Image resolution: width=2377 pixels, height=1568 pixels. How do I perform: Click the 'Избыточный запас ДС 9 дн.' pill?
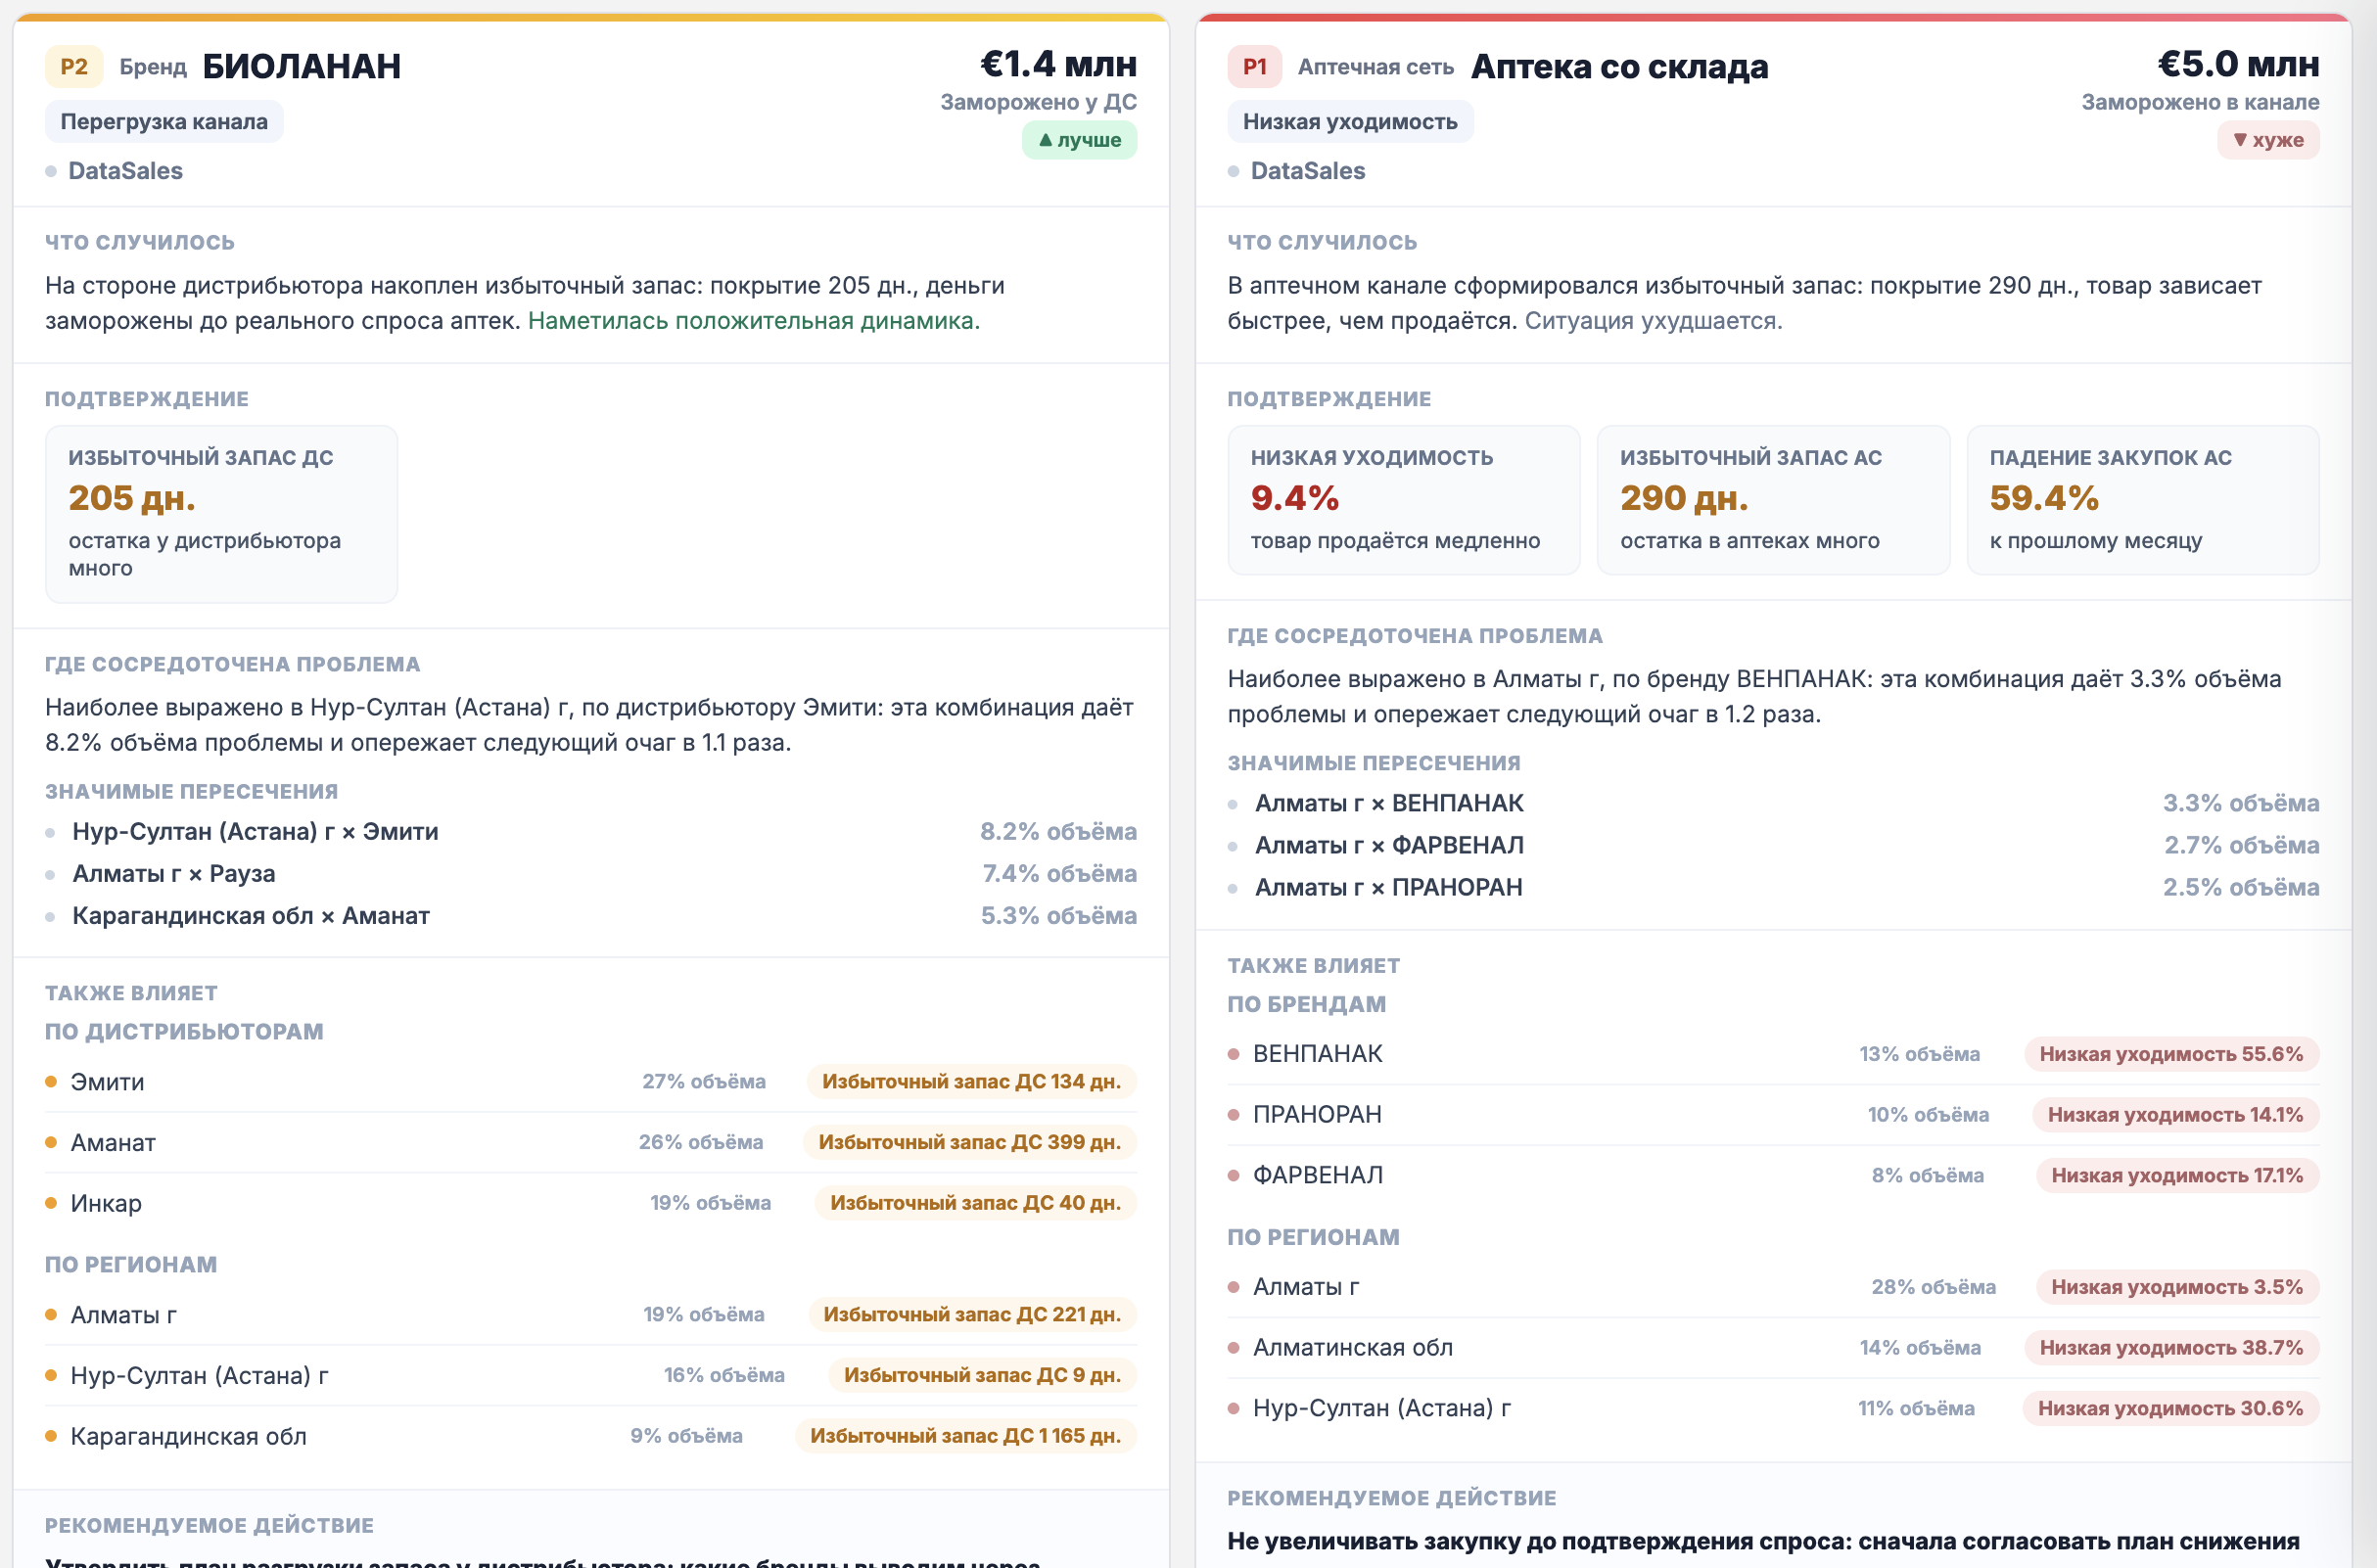[x=982, y=1376]
